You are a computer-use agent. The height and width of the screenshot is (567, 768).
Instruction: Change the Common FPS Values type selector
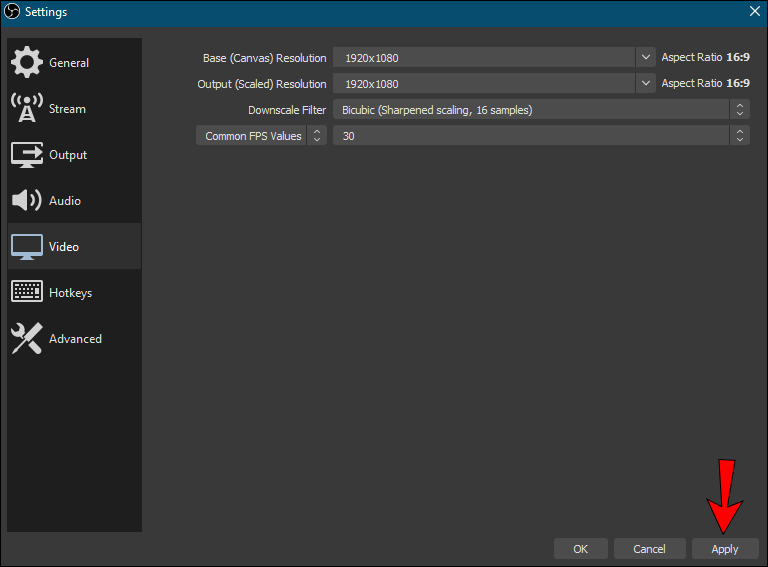[261, 136]
